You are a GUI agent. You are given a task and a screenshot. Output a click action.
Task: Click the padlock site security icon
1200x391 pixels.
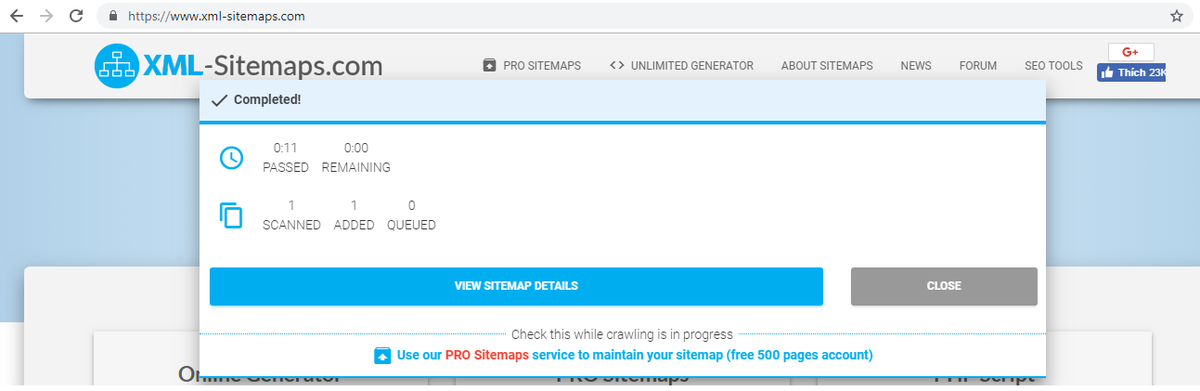tap(112, 16)
